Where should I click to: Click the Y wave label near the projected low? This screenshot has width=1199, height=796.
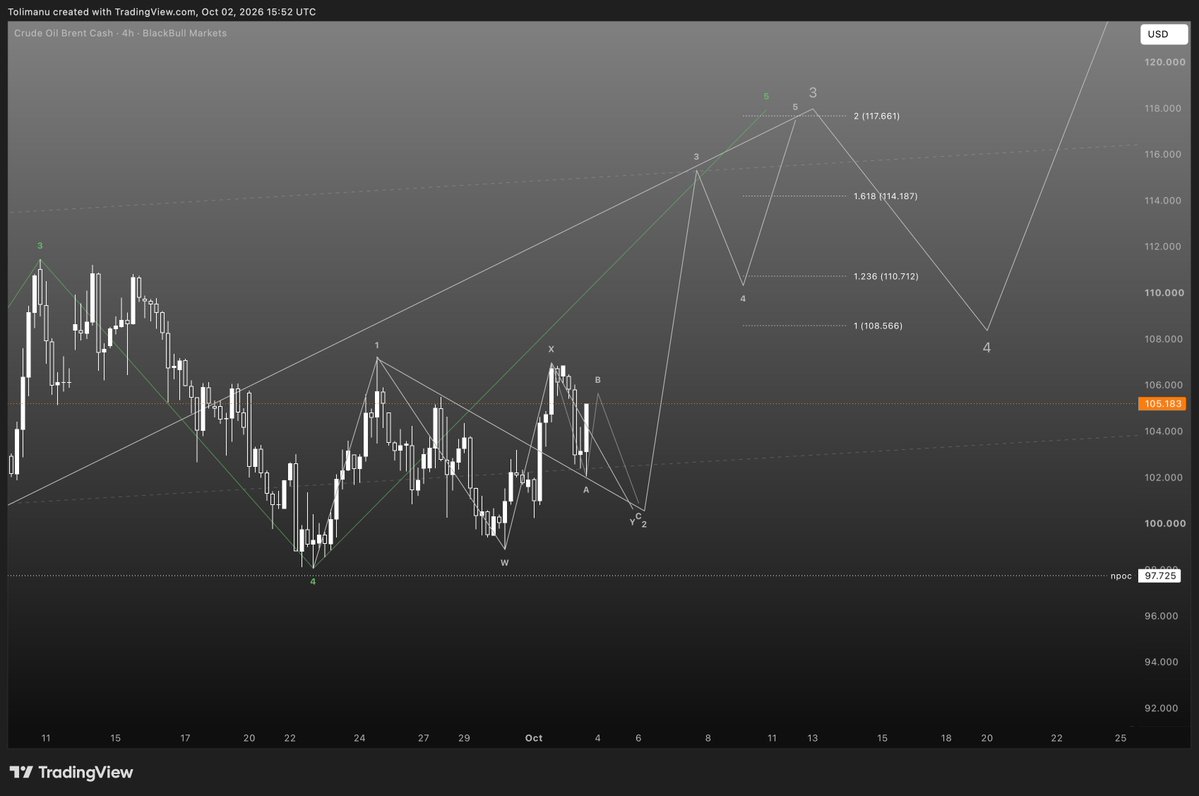[x=632, y=523]
